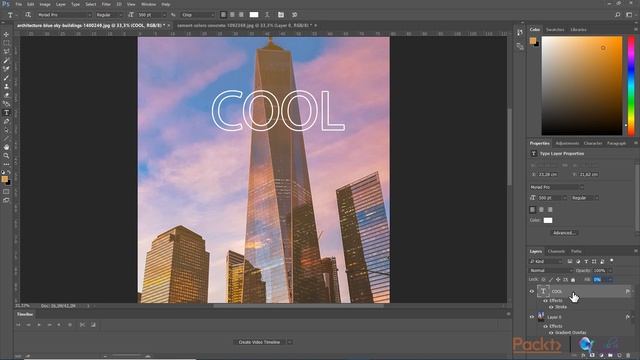This screenshot has height=360, width=640.
Task: Open the layer filter Kind dropdown
Action: click(x=546, y=261)
